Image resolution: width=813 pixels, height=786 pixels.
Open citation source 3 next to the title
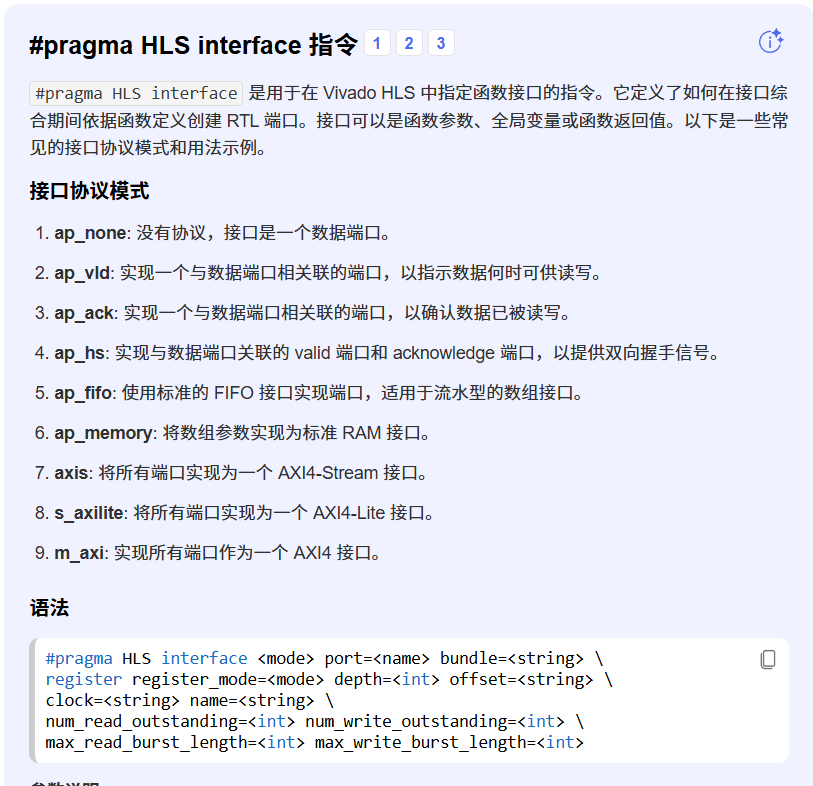438,43
